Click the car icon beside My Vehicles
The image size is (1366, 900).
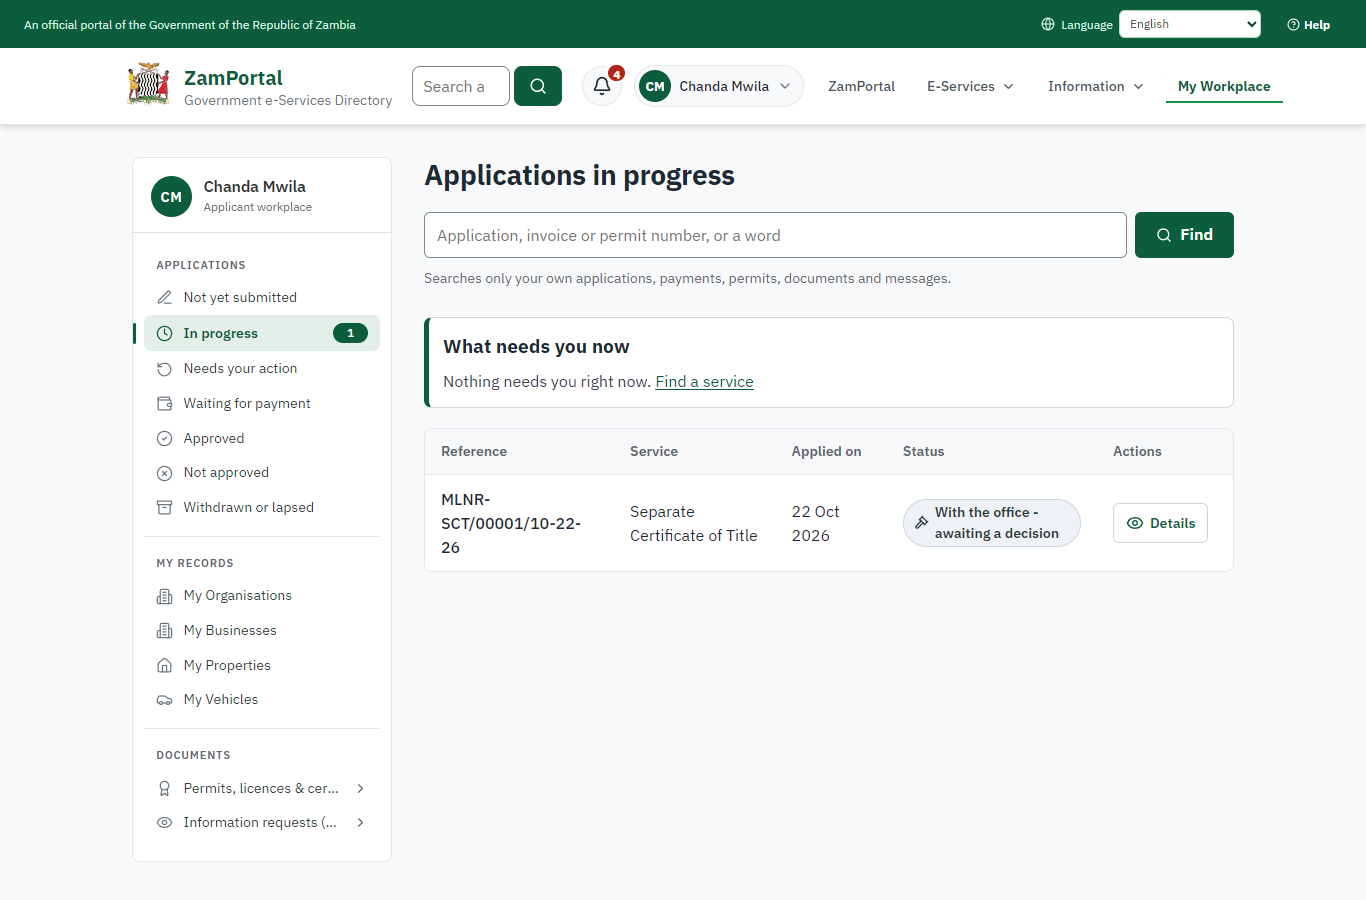[x=165, y=700]
